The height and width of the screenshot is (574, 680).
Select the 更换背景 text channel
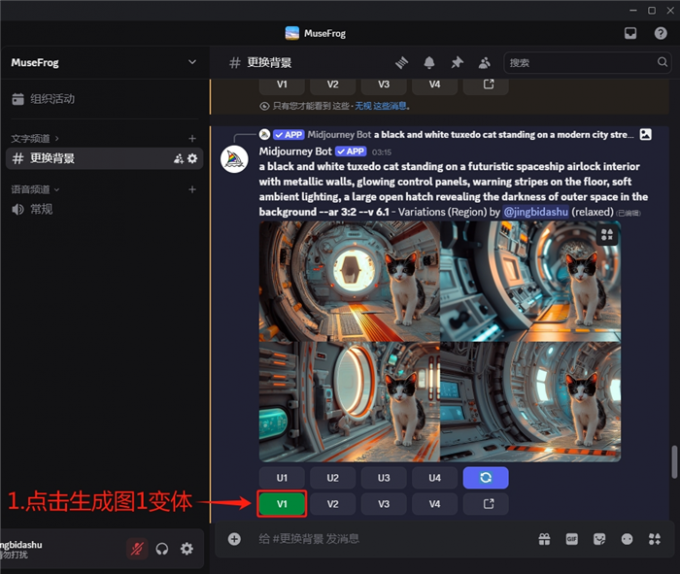104,158
